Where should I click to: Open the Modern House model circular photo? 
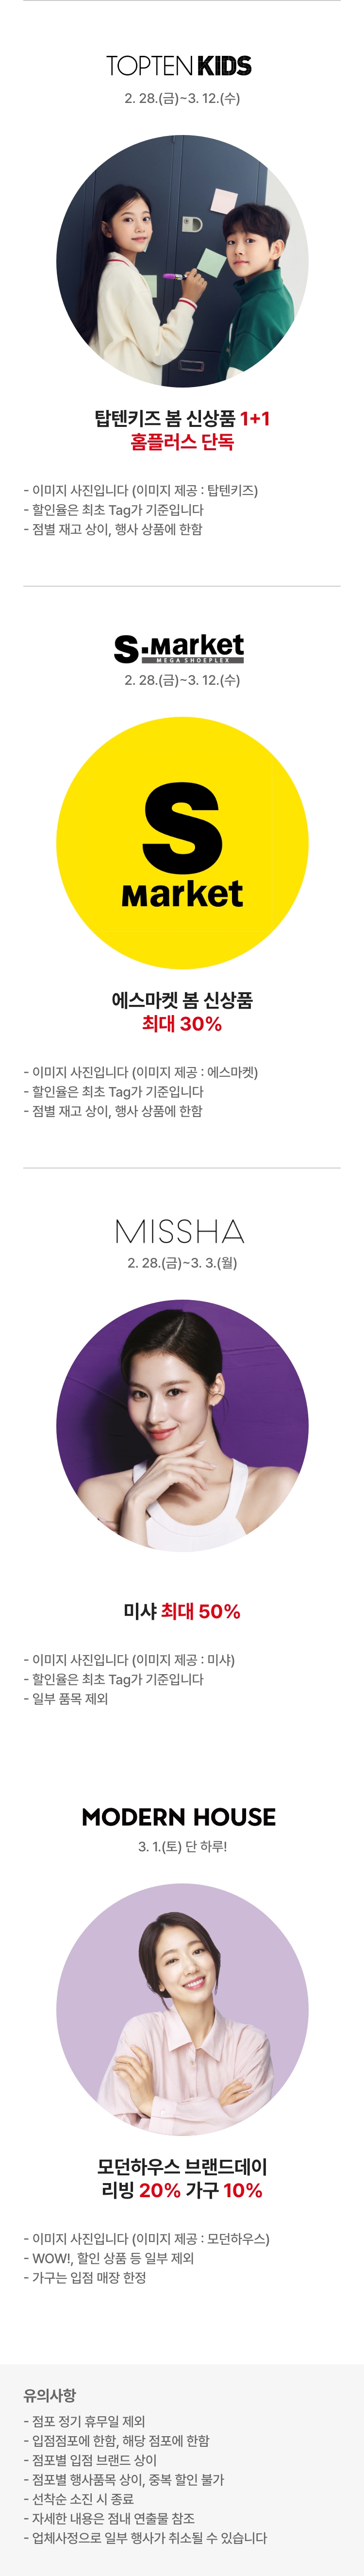[182, 2009]
